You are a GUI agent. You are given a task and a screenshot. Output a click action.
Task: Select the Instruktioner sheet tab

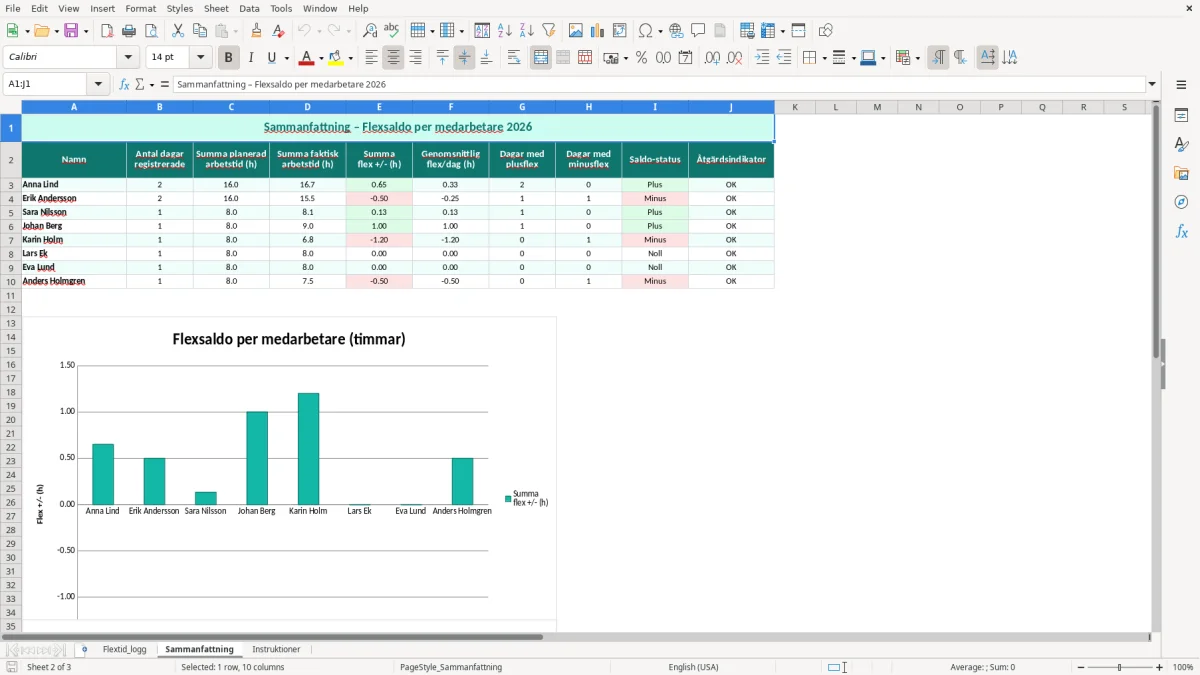point(276,649)
